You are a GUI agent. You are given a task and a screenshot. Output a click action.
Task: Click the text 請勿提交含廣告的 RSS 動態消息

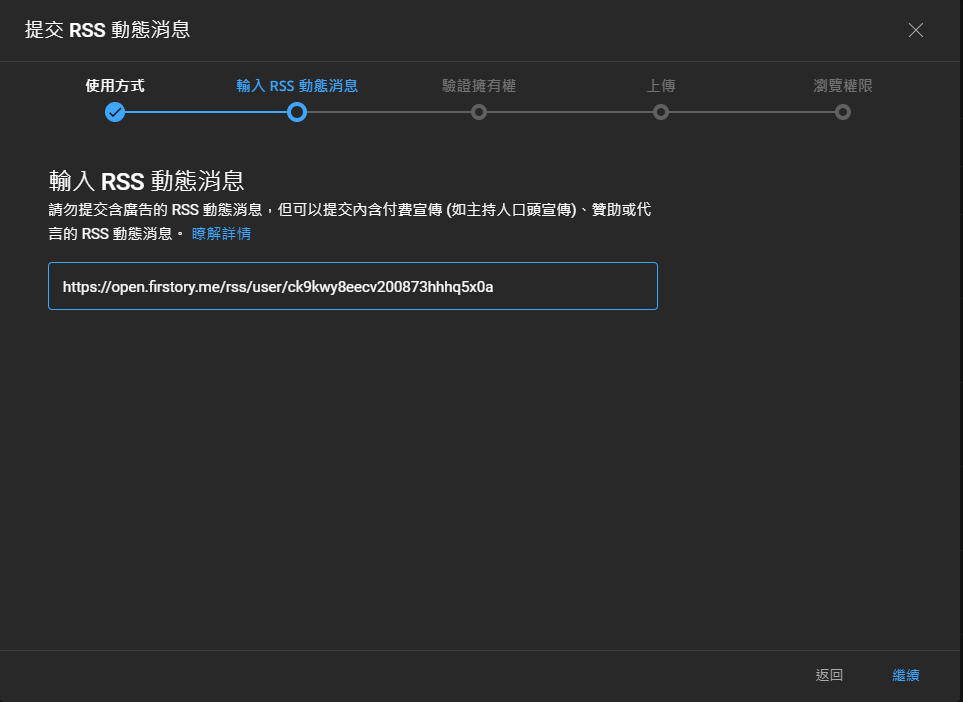[155, 210]
